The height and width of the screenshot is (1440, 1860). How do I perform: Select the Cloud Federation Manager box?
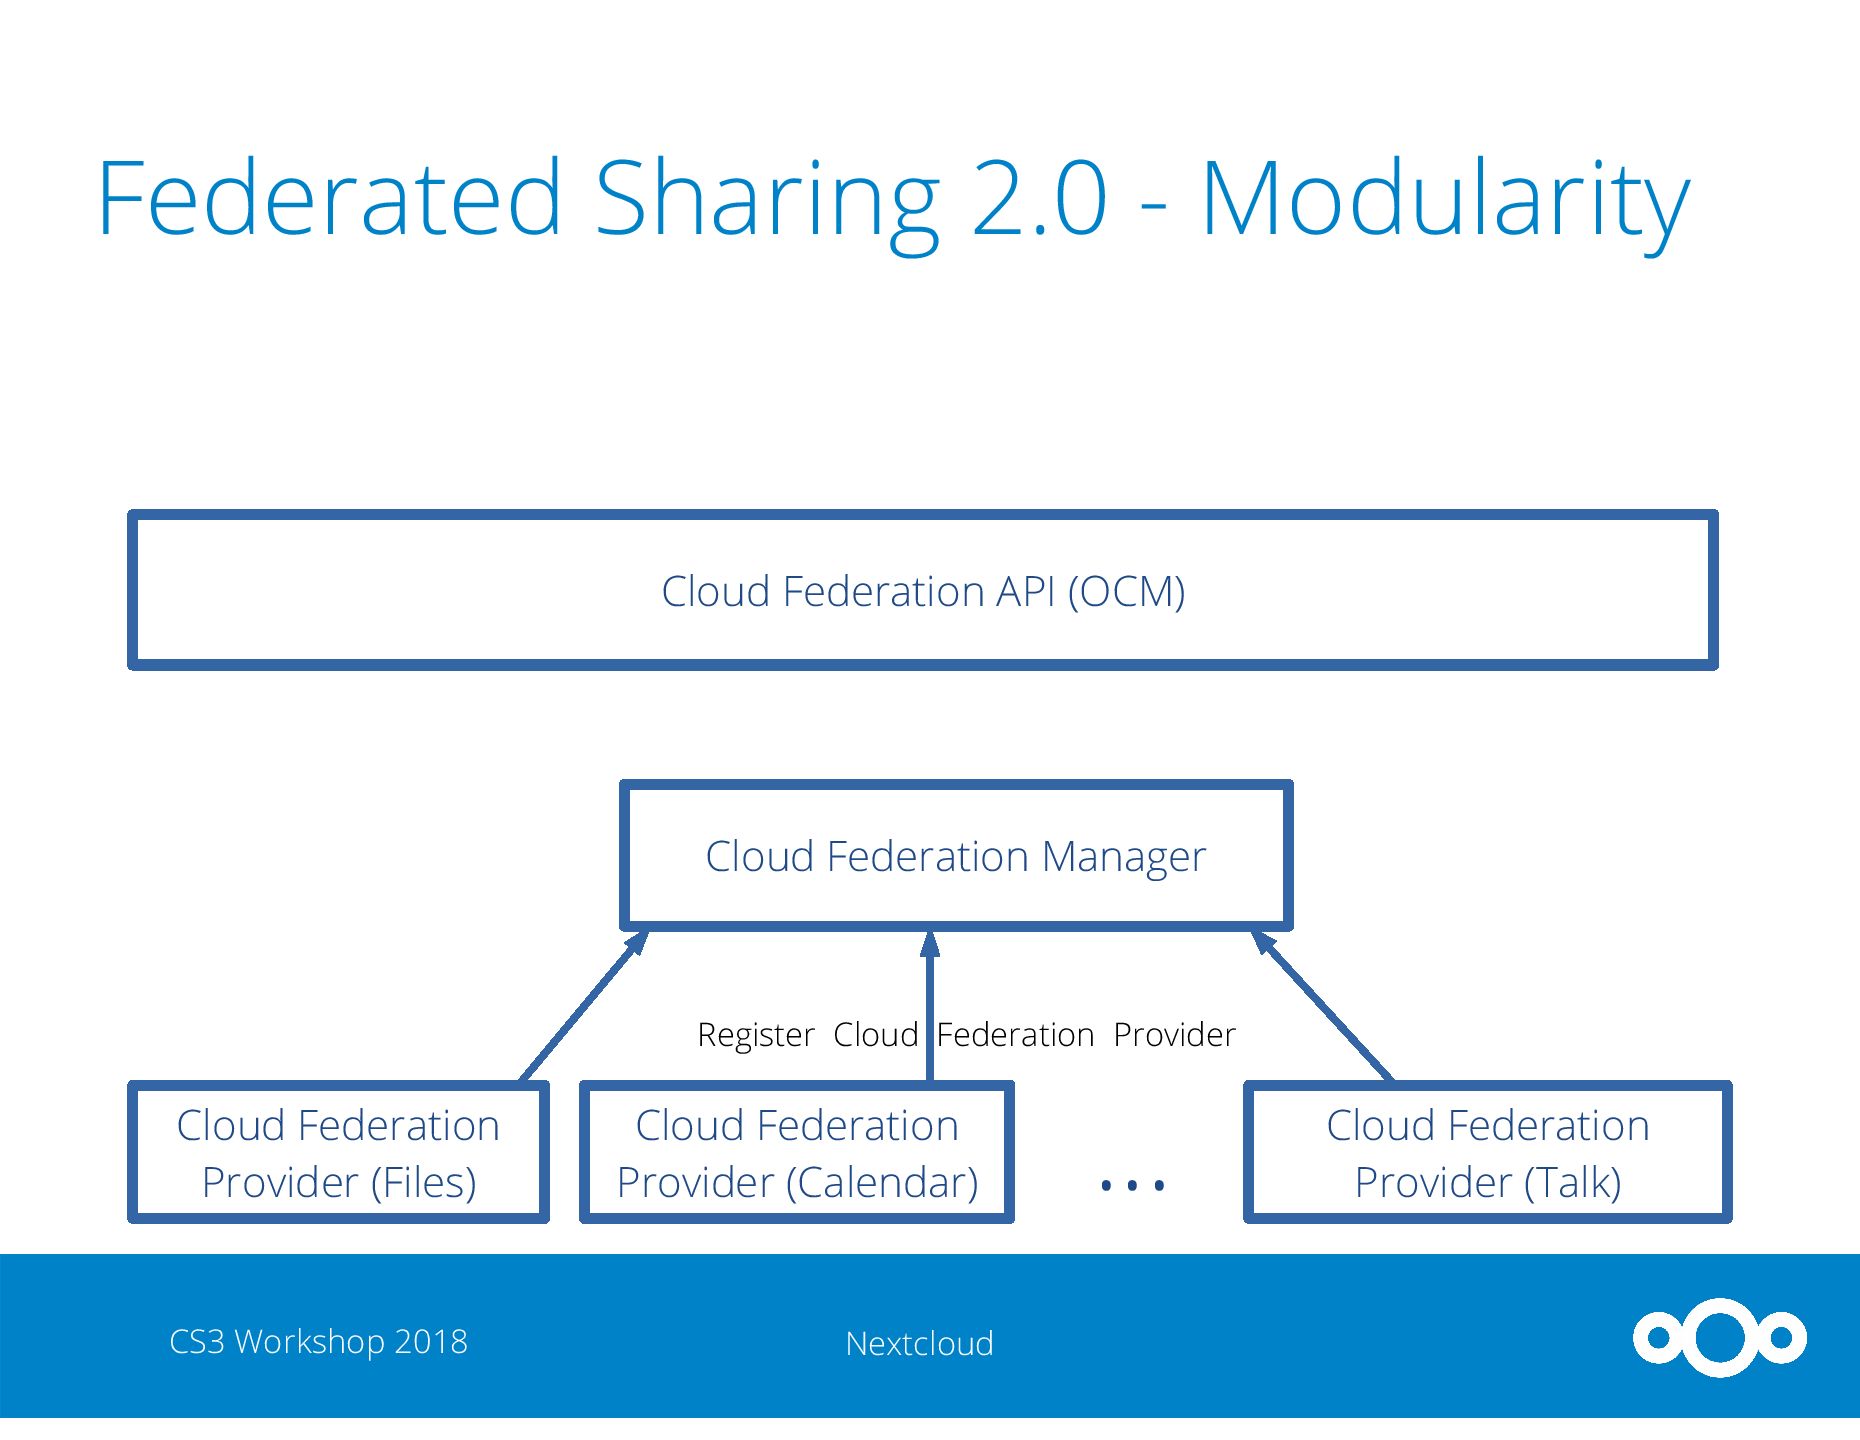[956, 856]
